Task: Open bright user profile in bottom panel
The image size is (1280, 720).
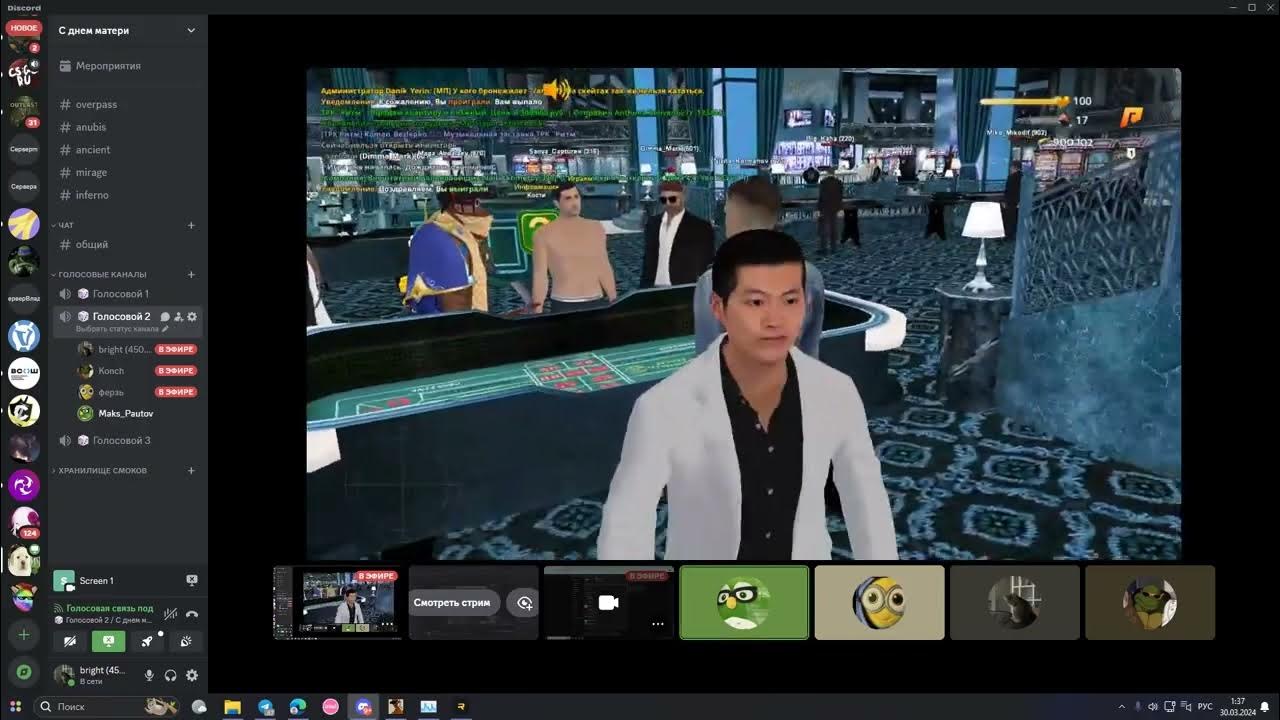Action: [x=93, y=675]
